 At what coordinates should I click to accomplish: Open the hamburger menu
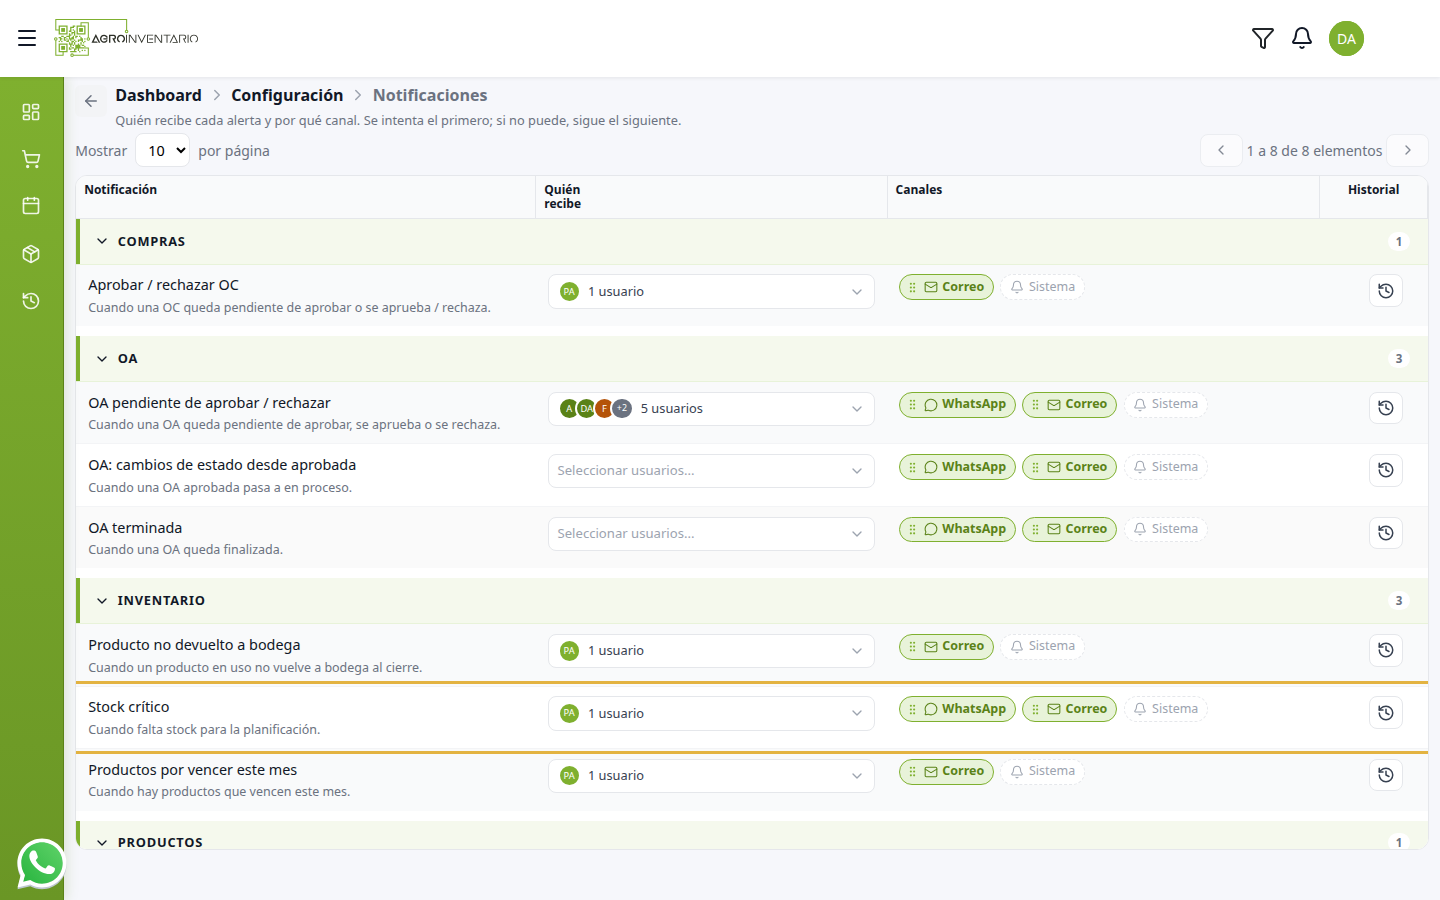[x=27, y=38]
